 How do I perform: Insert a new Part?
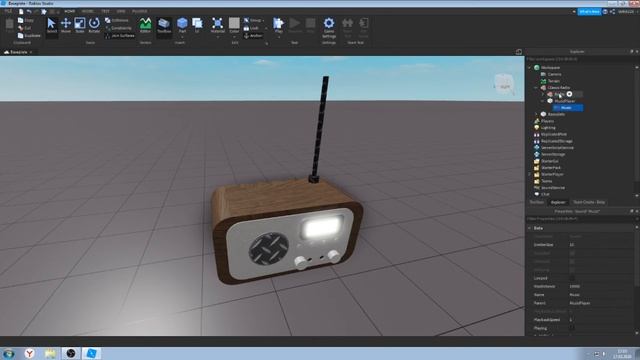(182, 24)
